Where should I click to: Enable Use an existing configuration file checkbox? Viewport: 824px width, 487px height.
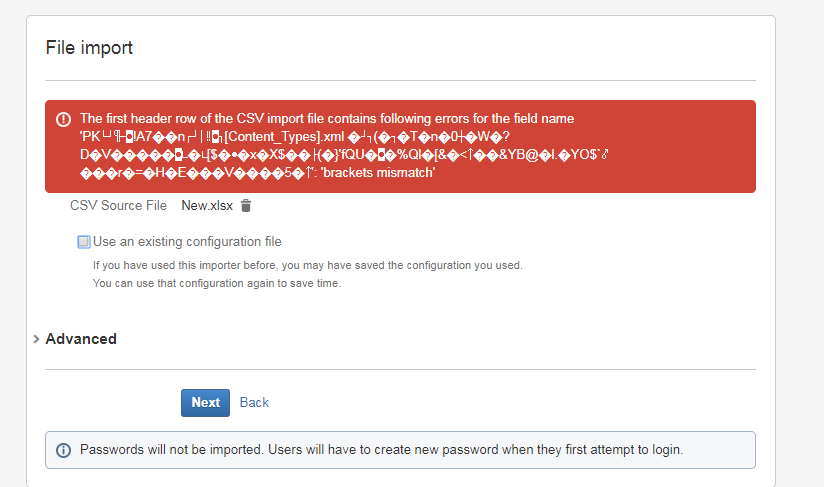point(84,242)
